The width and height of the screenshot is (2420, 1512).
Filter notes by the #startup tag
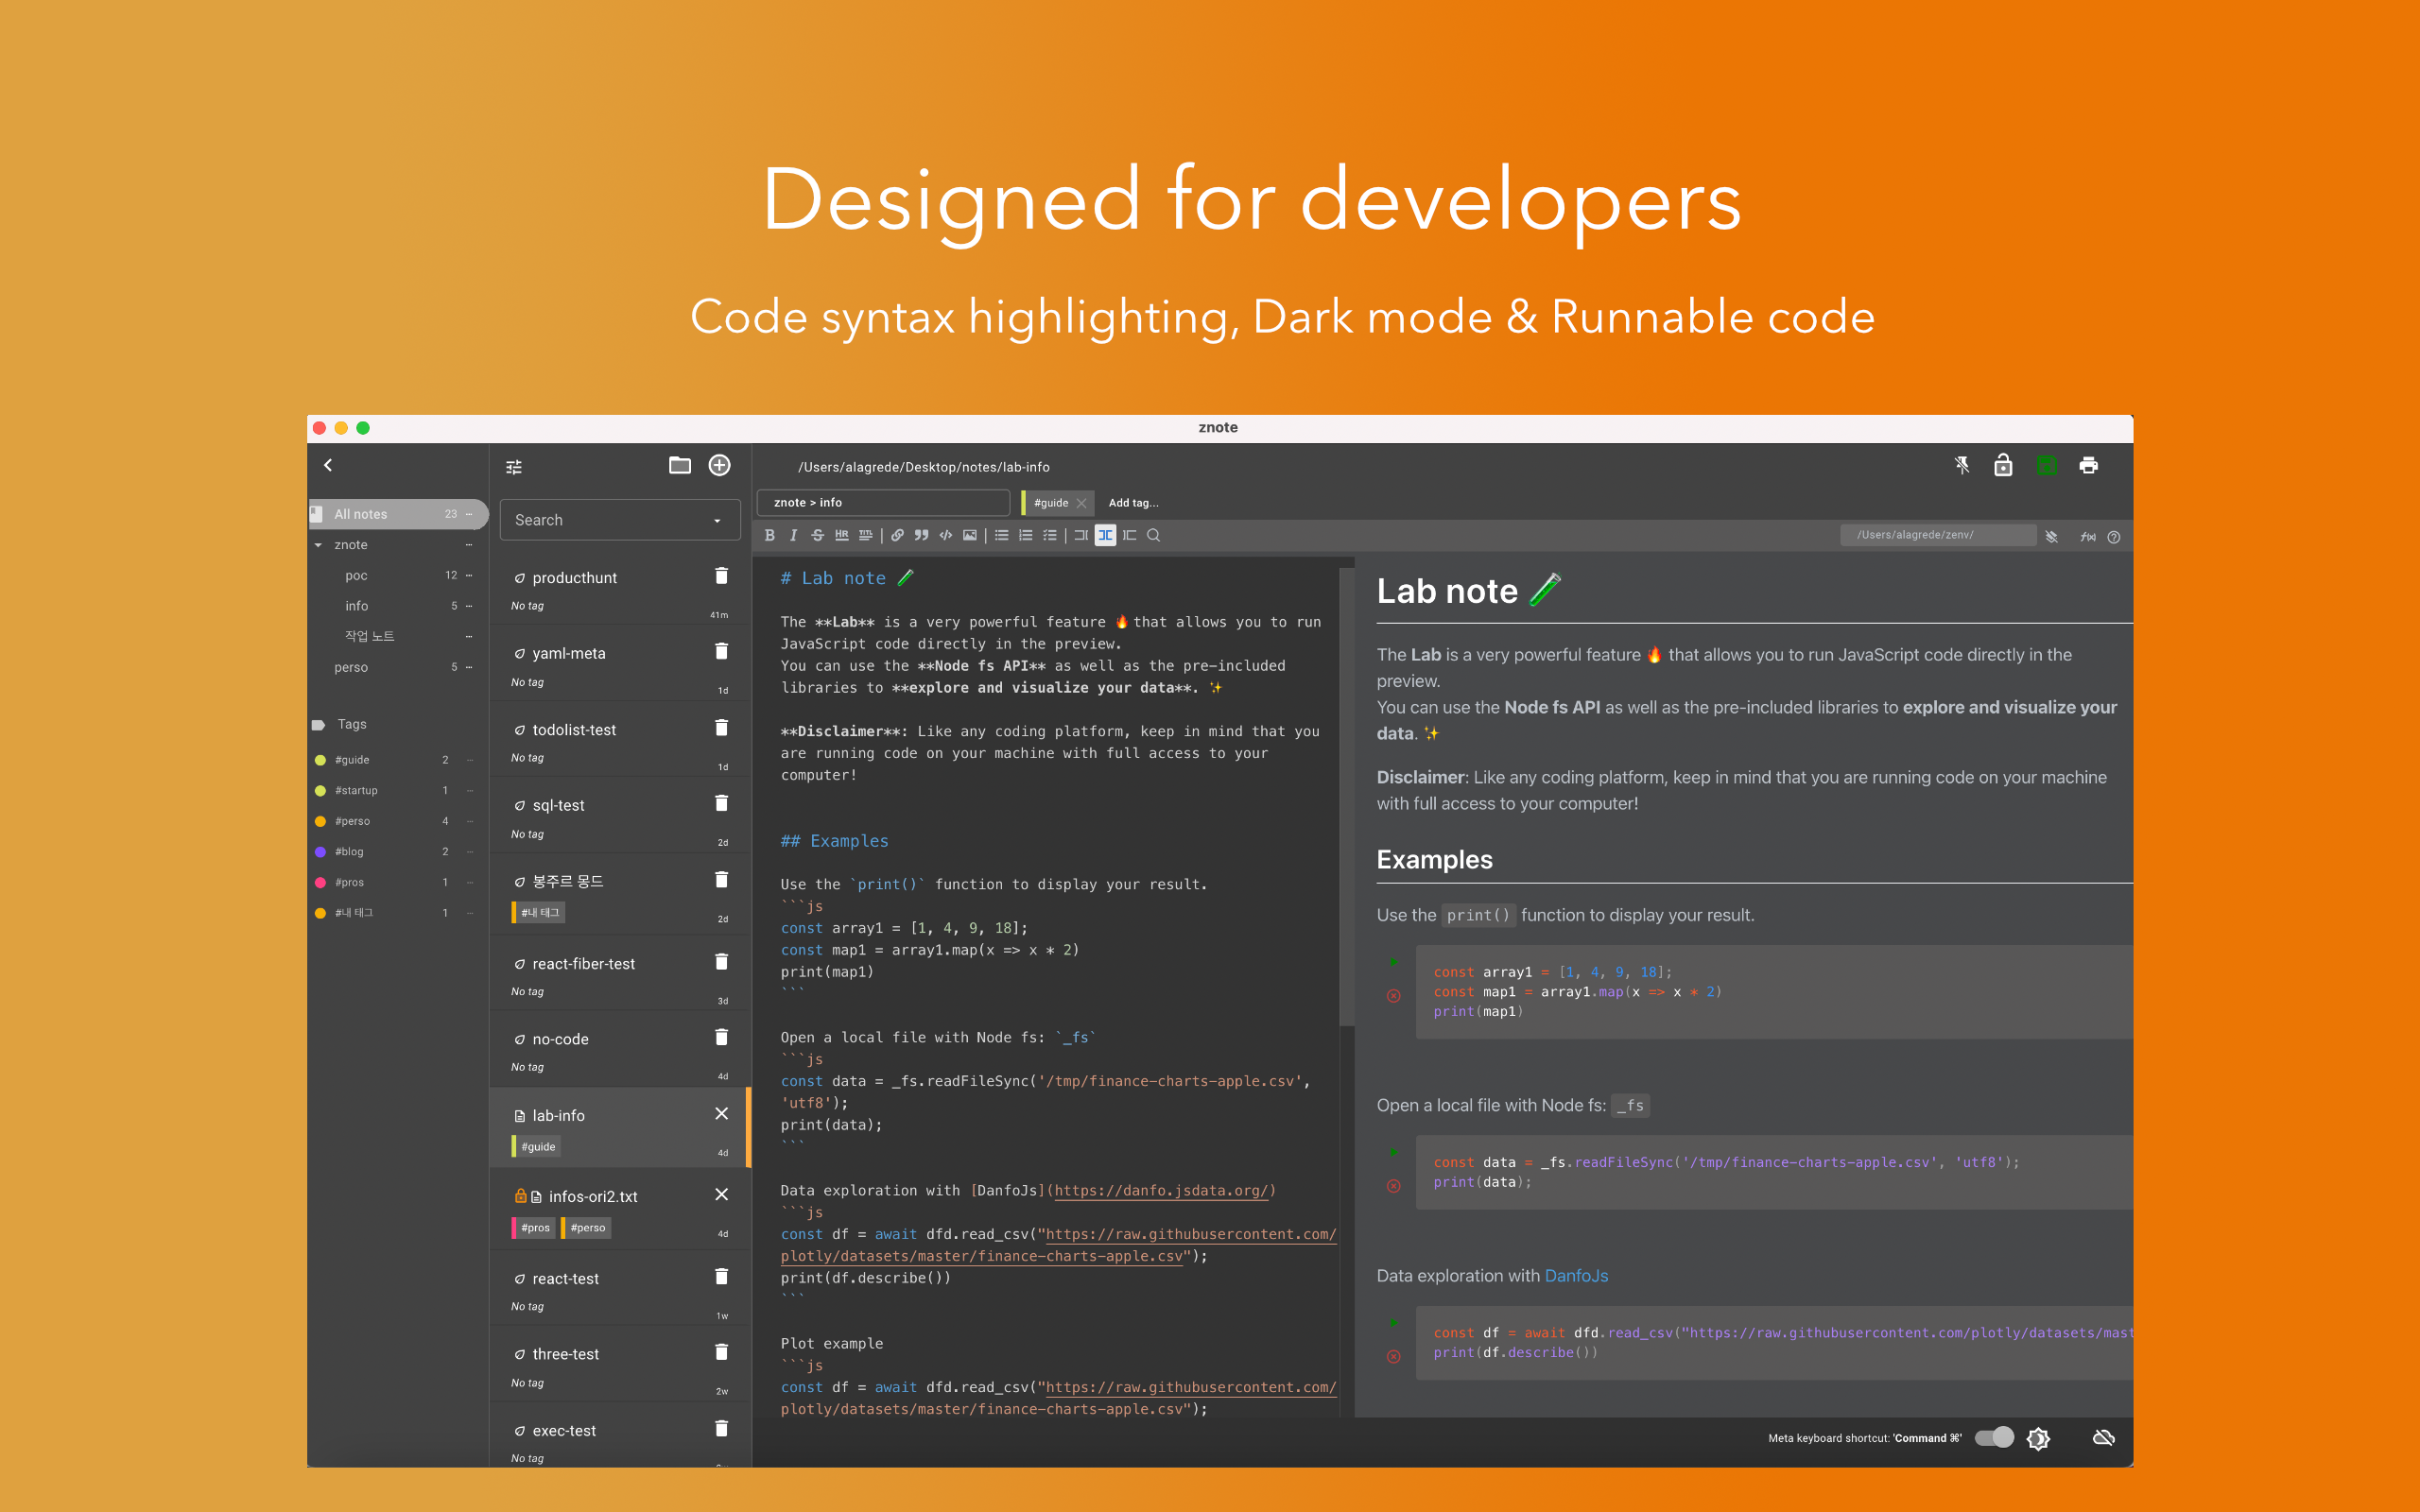(356, 790)
